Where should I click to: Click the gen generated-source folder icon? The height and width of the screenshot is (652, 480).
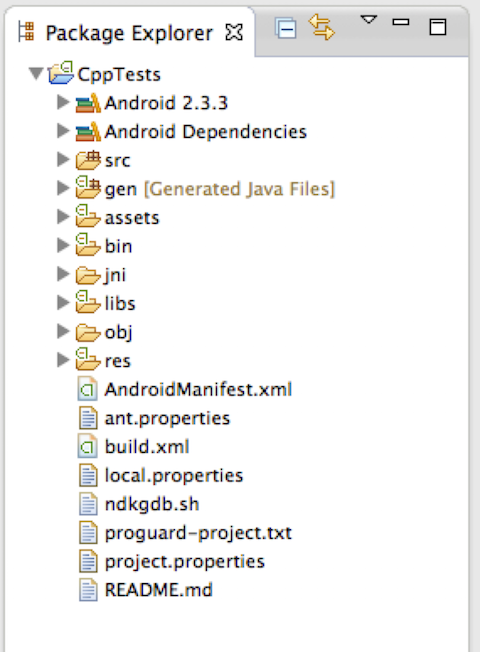click(88, 188)
